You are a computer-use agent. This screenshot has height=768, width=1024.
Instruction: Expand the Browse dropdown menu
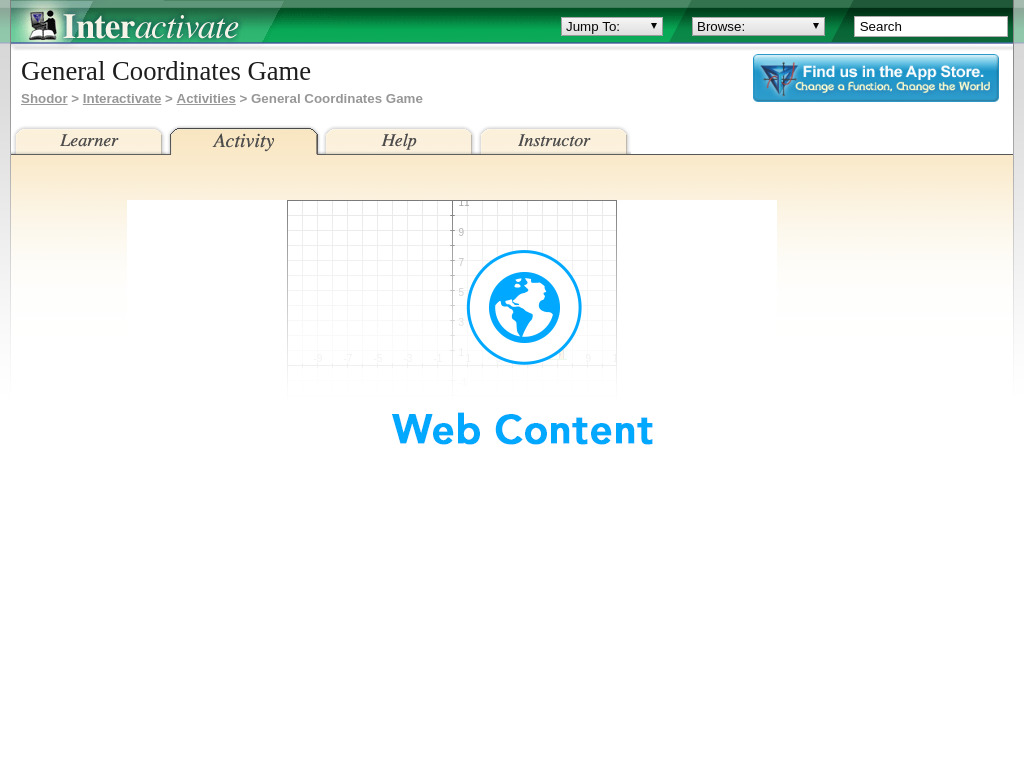(758, 26)
